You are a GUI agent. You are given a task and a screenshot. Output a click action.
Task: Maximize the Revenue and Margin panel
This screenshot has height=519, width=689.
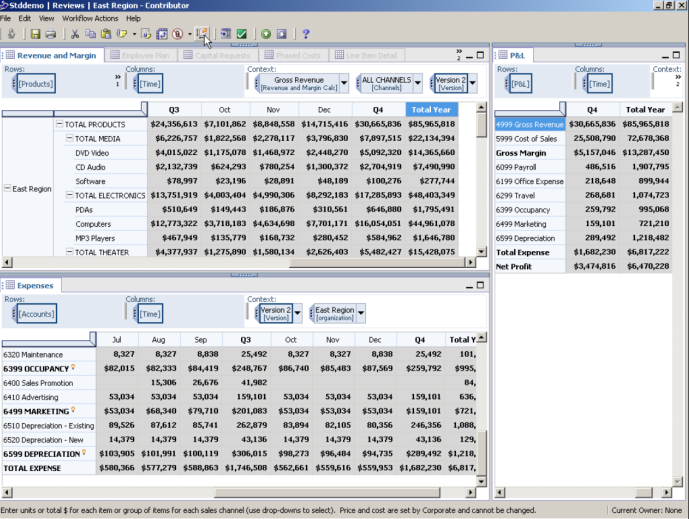480,55
